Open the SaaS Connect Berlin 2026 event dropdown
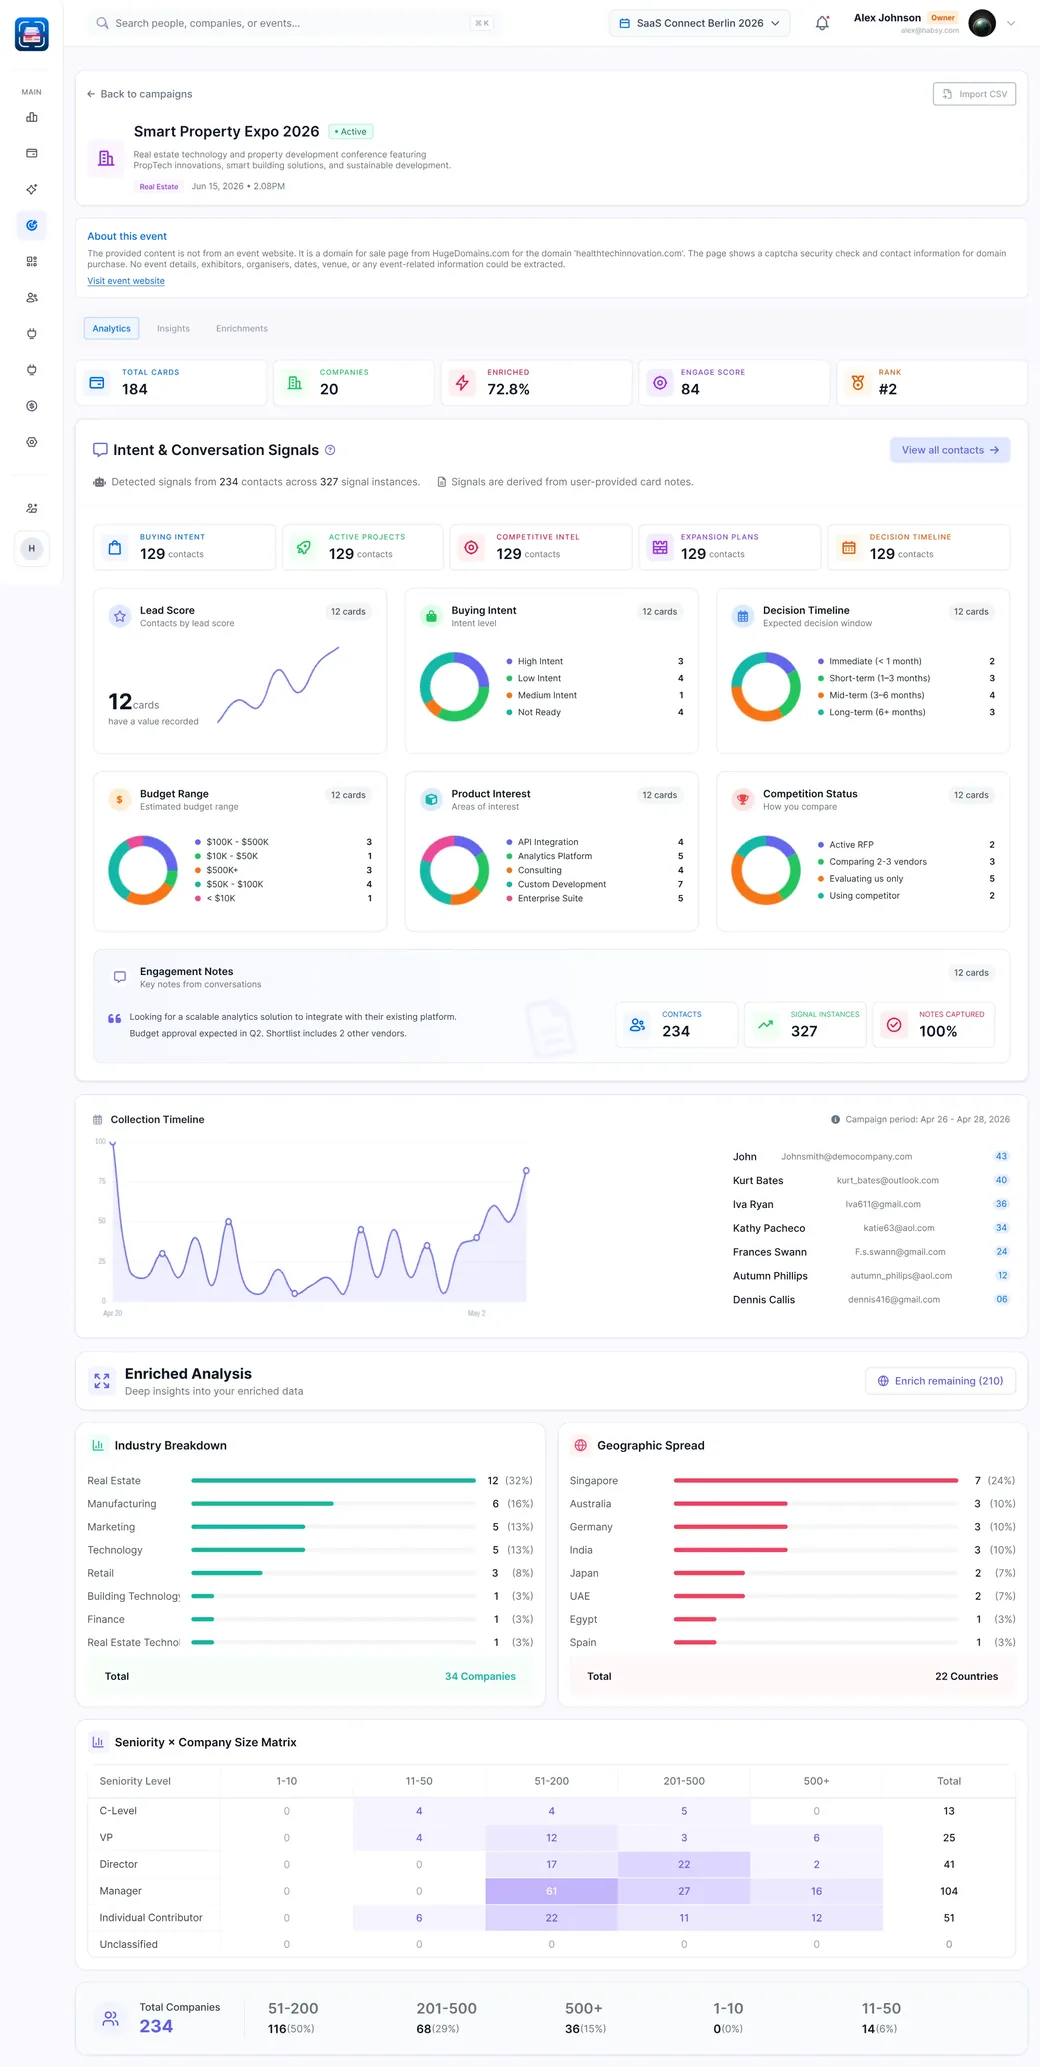This screenshot has width=1040, height=2067. [699, 23]
